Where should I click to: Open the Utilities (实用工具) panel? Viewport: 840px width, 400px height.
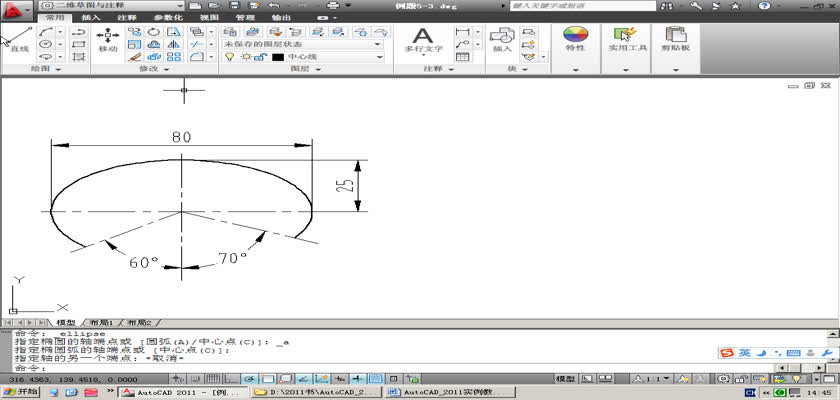tap(626, 40)
